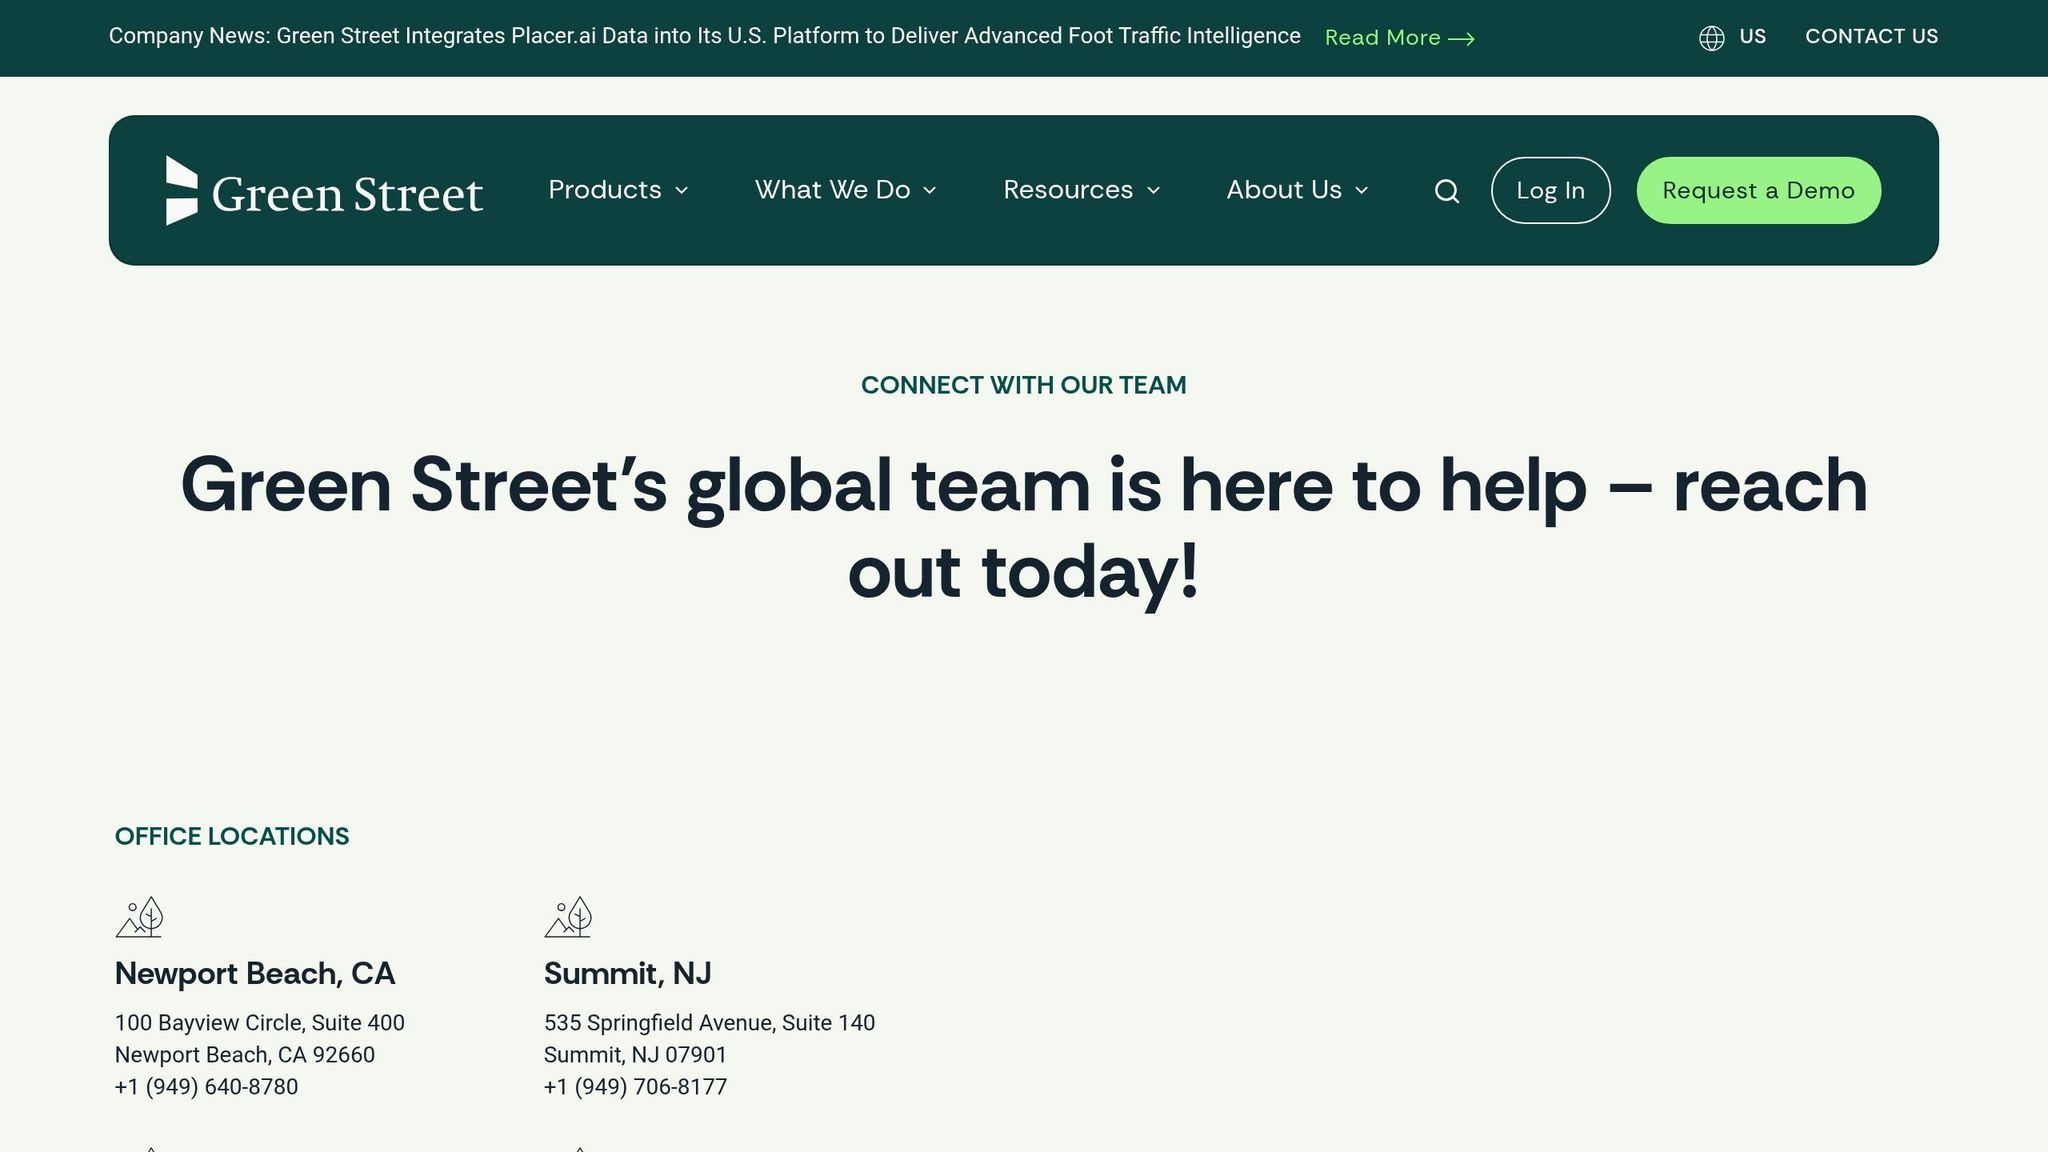Click the Summit office landscape icon
Screen dimensions: 2048x1152
click(568, 916)
